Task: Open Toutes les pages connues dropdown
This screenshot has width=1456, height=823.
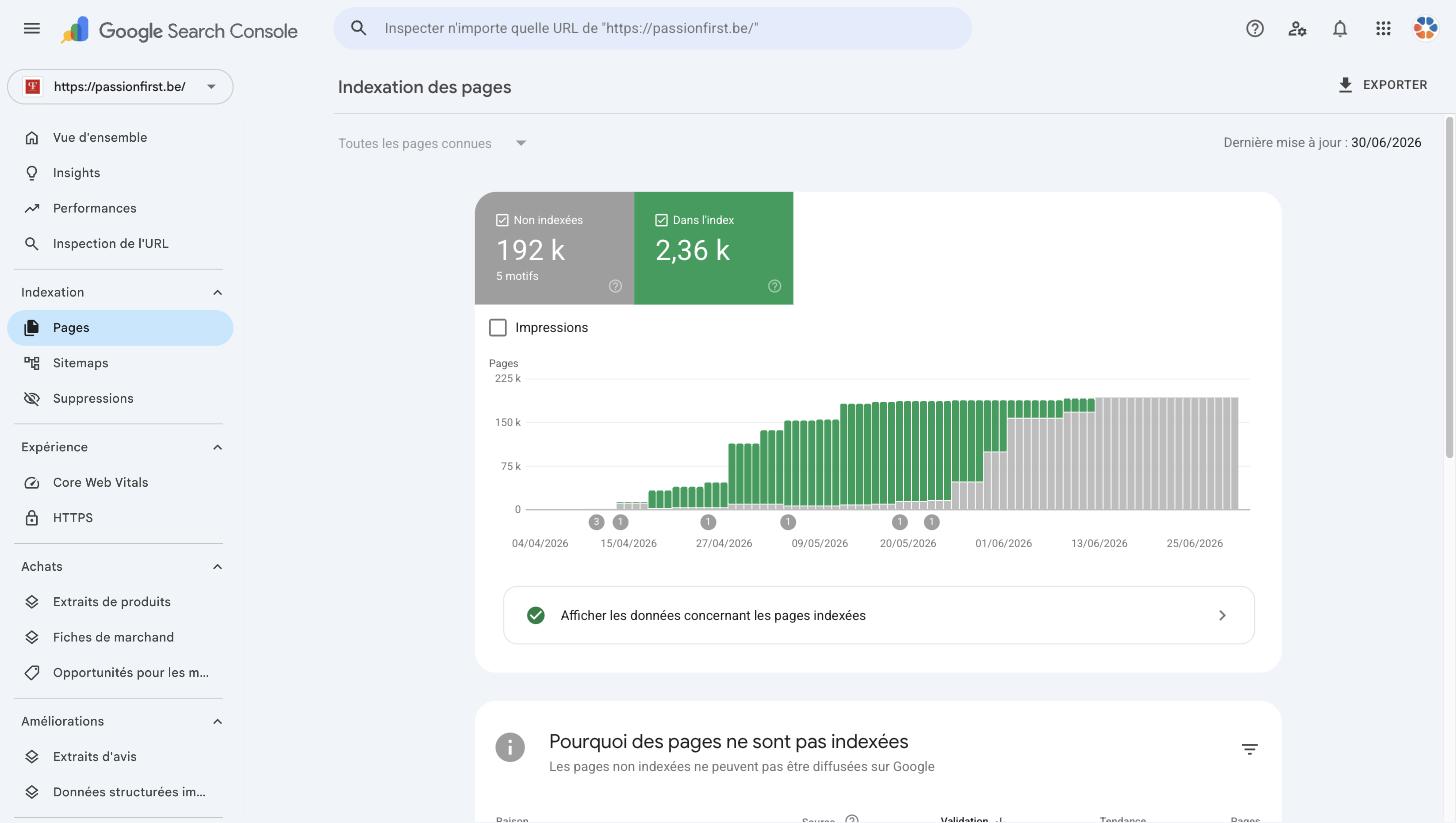Action: [432, 143]
